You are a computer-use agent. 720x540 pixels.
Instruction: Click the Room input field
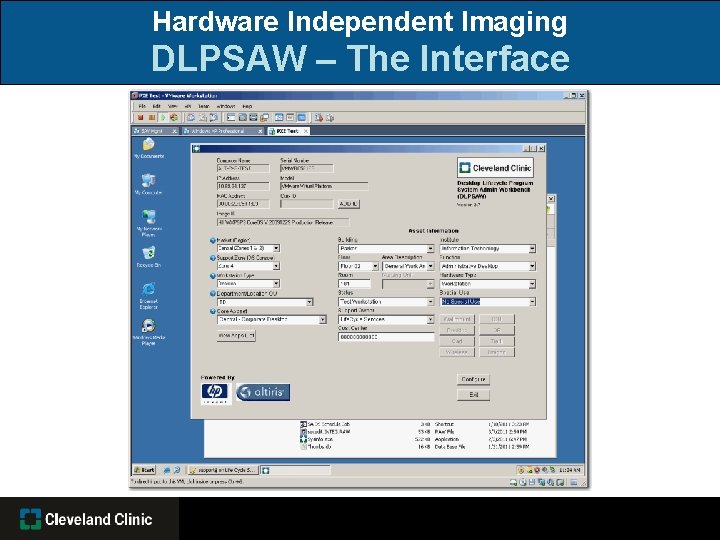click(x=354, y=284)
